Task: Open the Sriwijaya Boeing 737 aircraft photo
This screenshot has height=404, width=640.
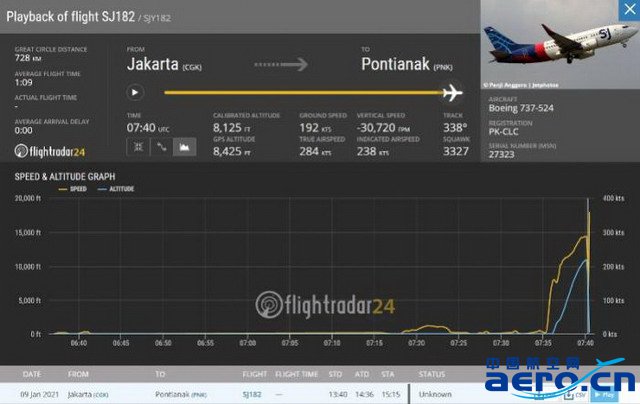Action: (560, 44)
